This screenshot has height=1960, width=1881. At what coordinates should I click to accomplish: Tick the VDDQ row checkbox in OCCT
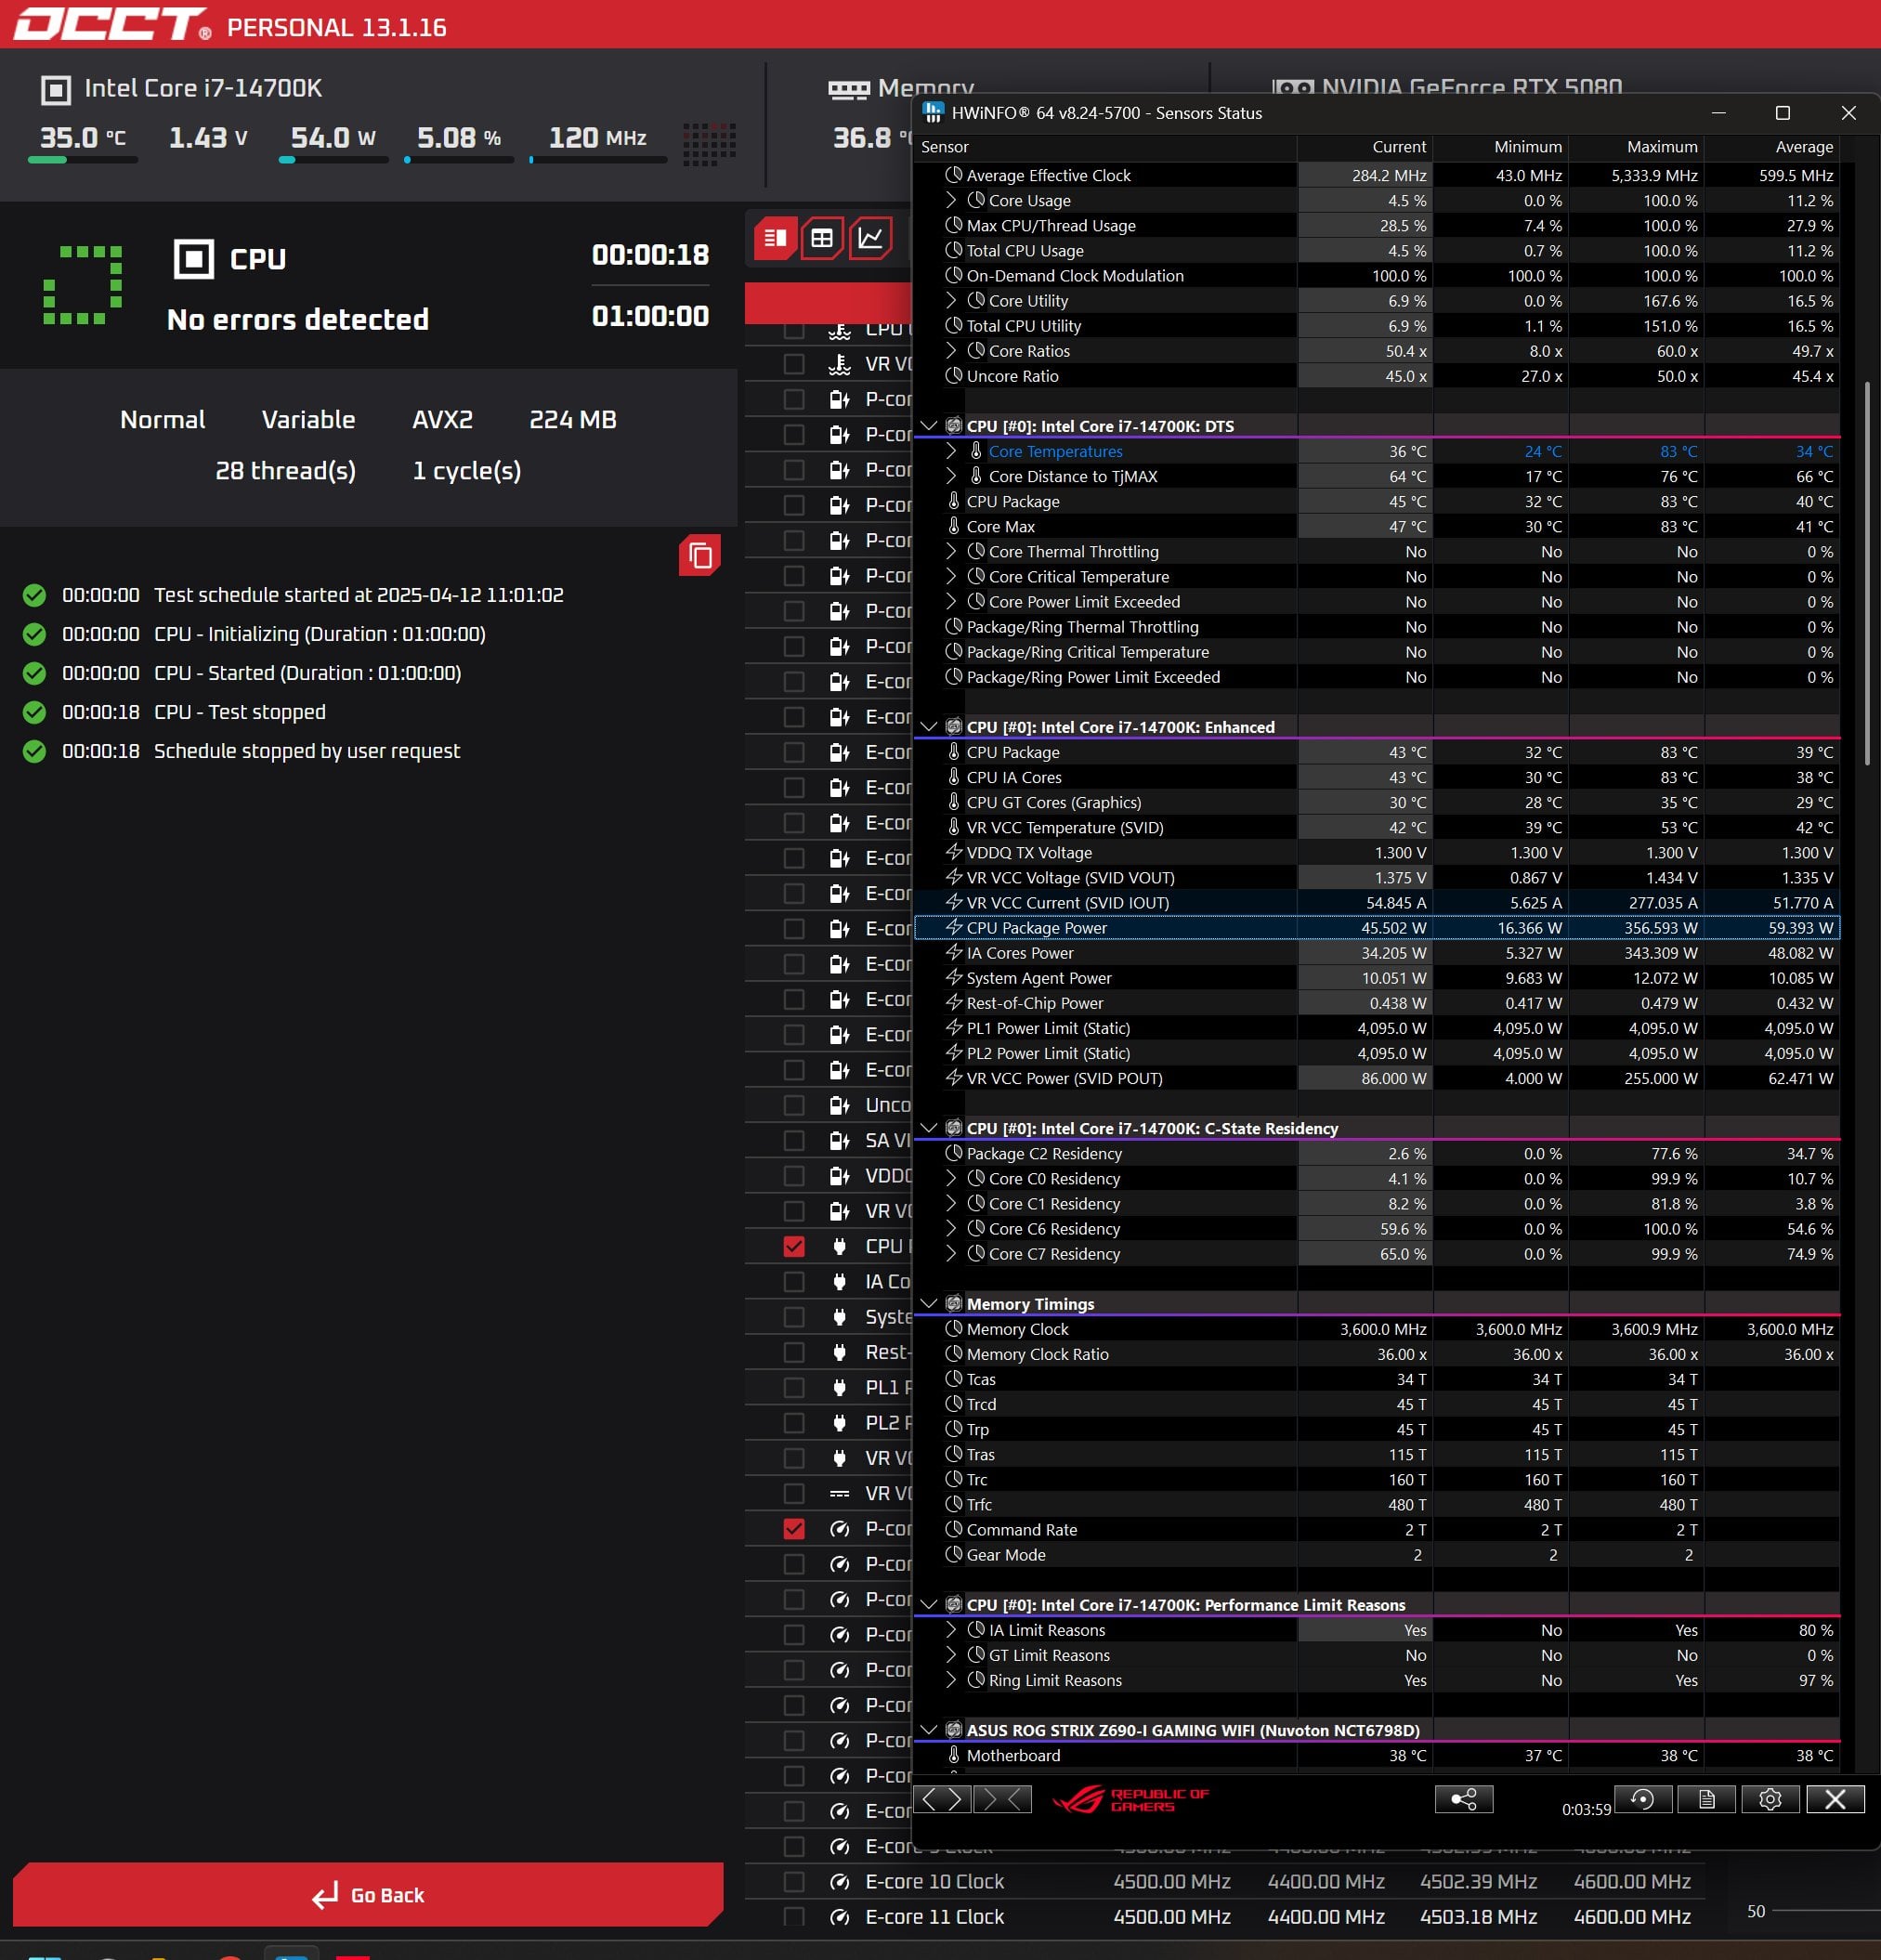(794, 1176)
